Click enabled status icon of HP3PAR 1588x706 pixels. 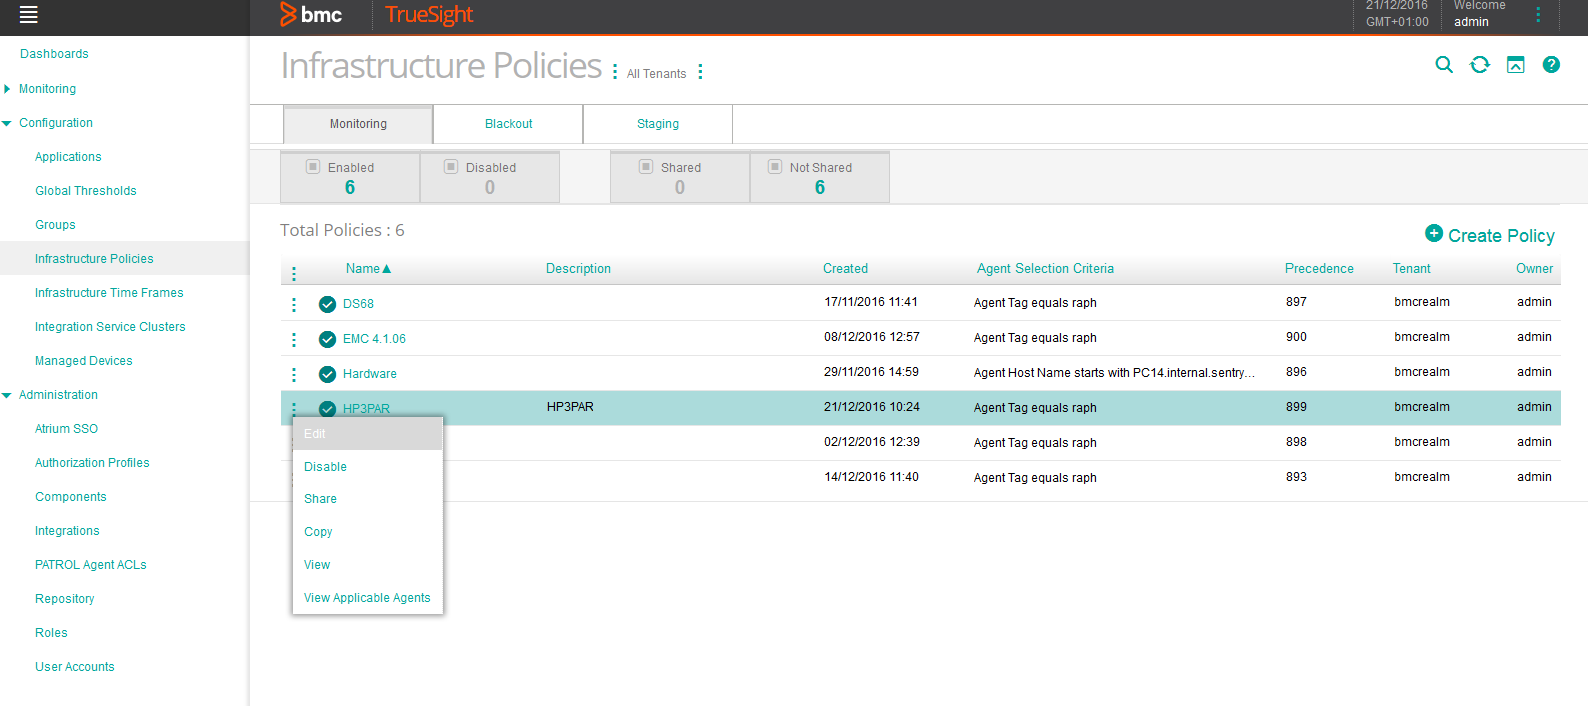pyautogui.click(x=327, y=408)
